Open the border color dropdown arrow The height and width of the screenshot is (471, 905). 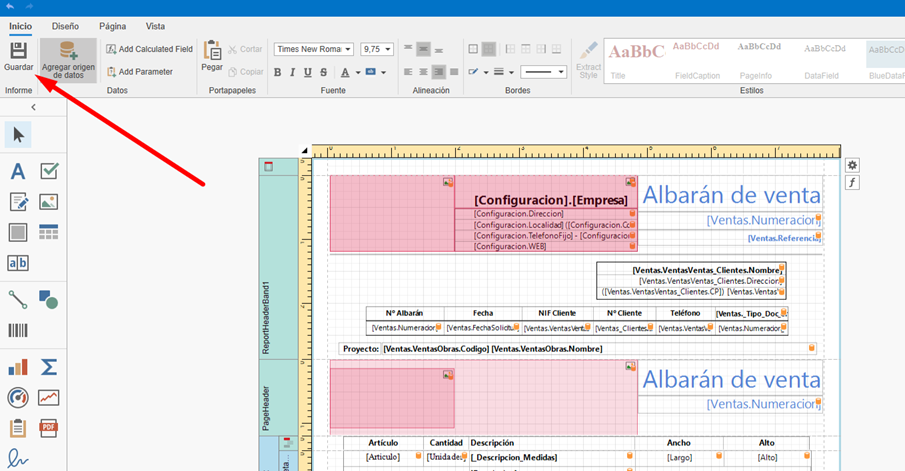[x=486, y=72]
